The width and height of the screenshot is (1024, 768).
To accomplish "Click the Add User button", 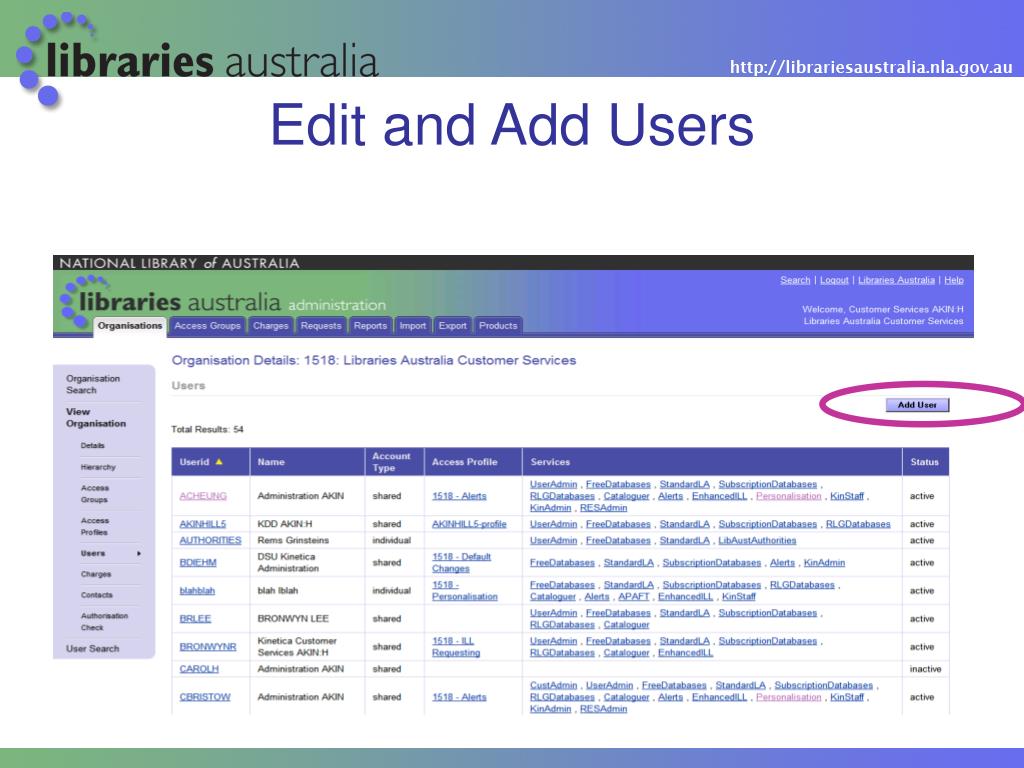I will click(917, 405).
